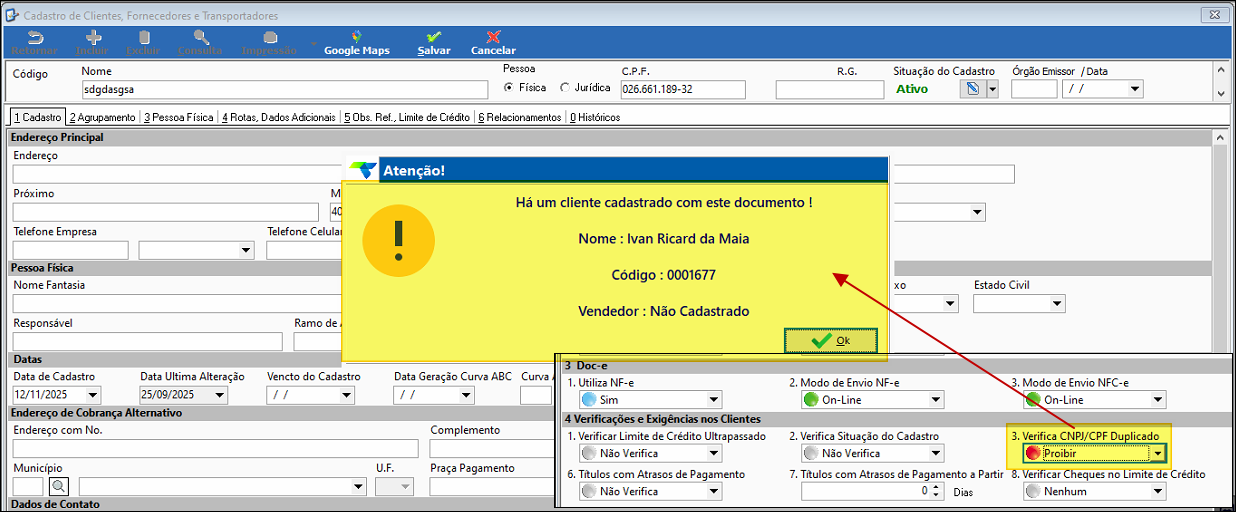
Task: Switch to the 3 Pessoa Física tab
Action: [x=178, y=117]
